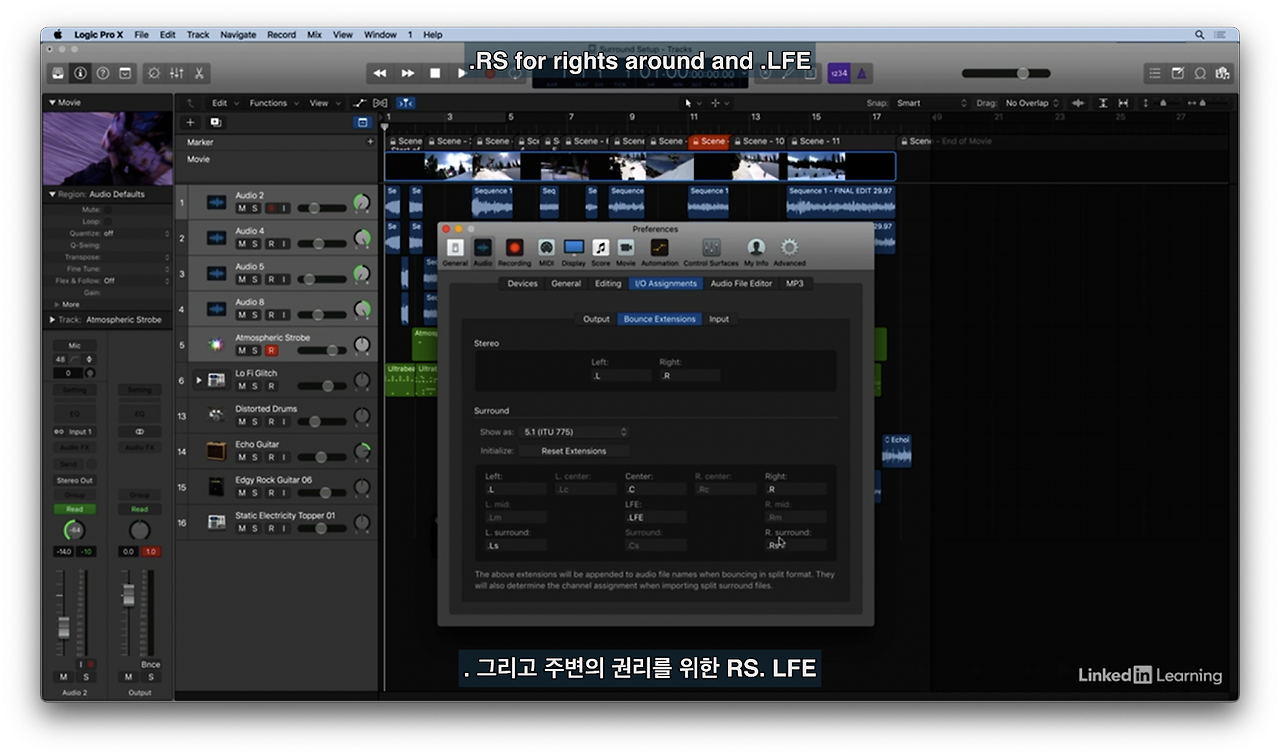
Task: Switch to the Audio File Editor tab
Action: 741,284
